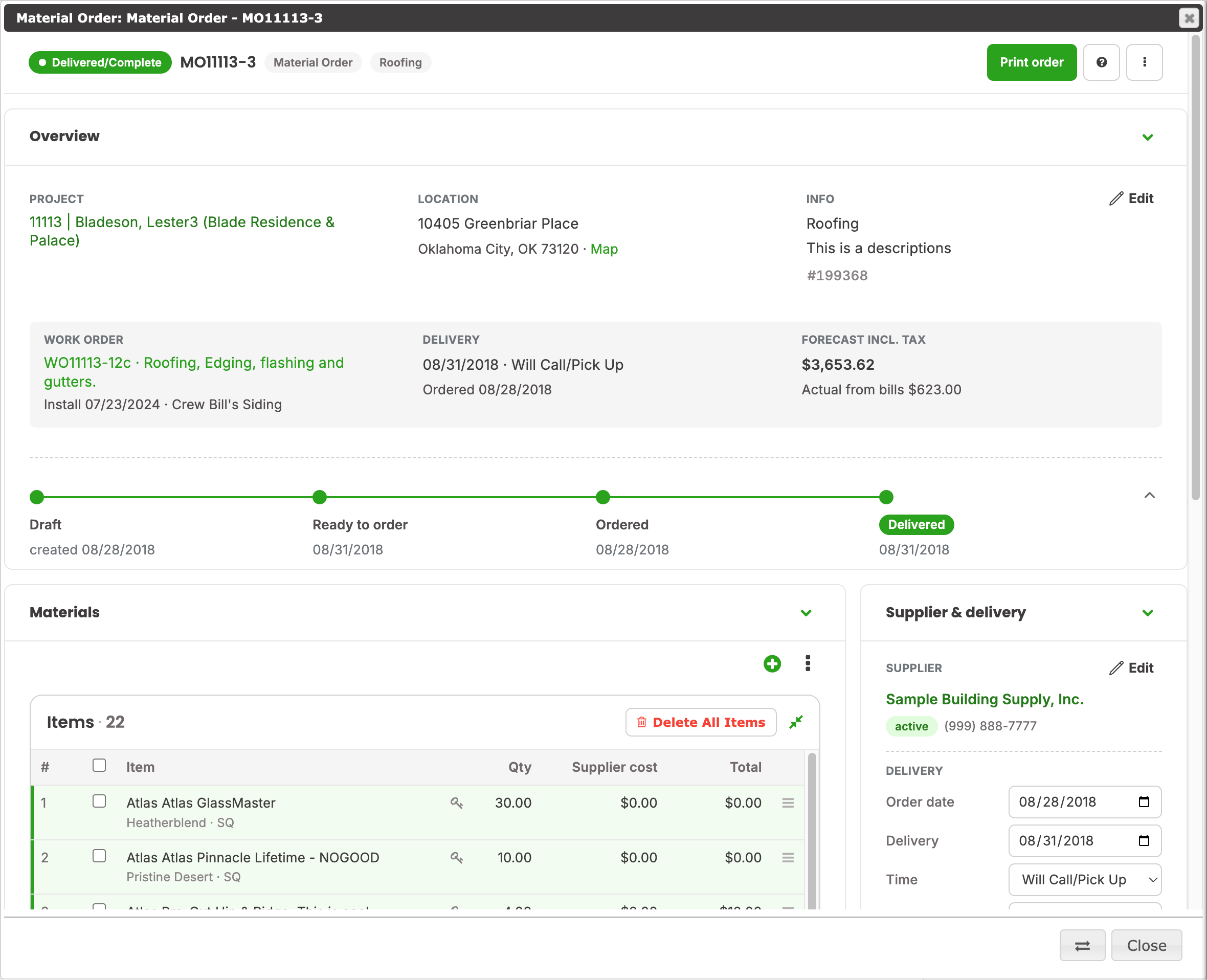The image size is (1207, 980).
Task: Click the Total column header
Action: pyautogui.click(x=745, y=767)
